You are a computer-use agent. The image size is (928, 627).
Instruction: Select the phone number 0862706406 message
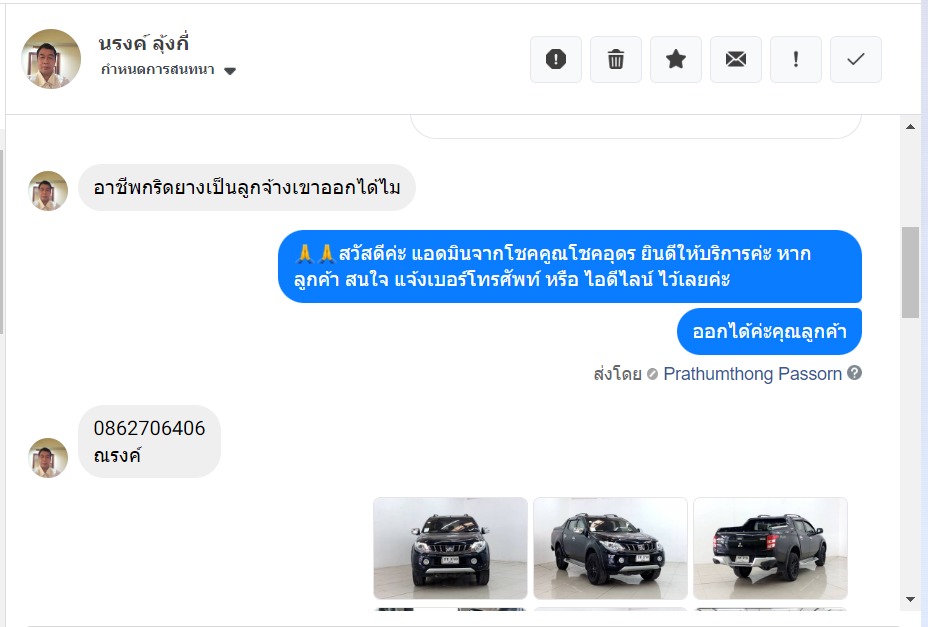pos(149,428)
